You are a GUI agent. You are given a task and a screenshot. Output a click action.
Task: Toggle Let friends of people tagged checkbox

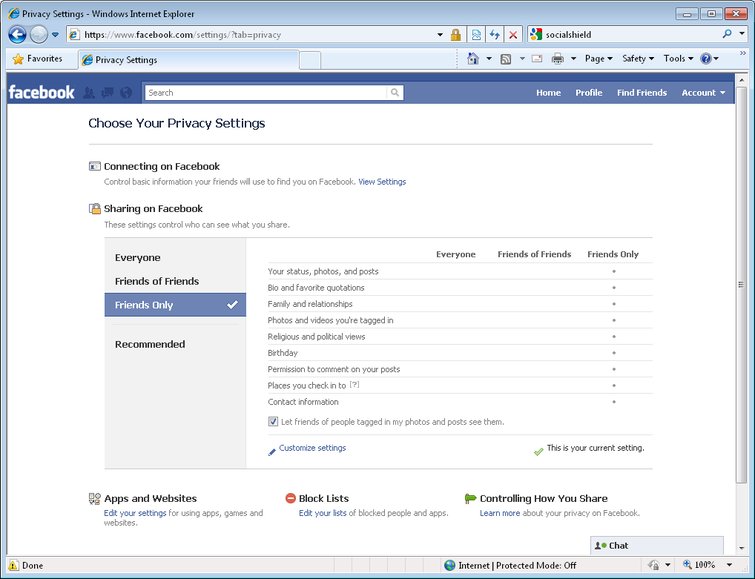tap(273, 421)
